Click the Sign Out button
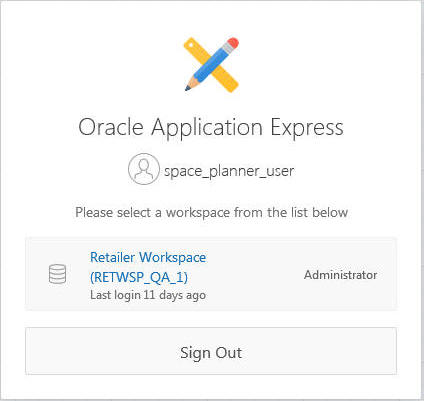This screenshot has height=401, width=424. (211, 351)
